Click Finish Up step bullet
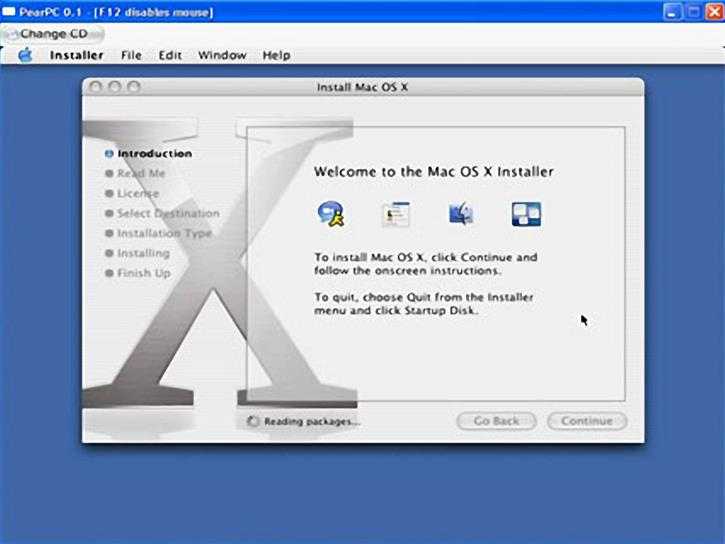Image resolution: width=725 pixels, height=544 pixels. coord(109,273)
